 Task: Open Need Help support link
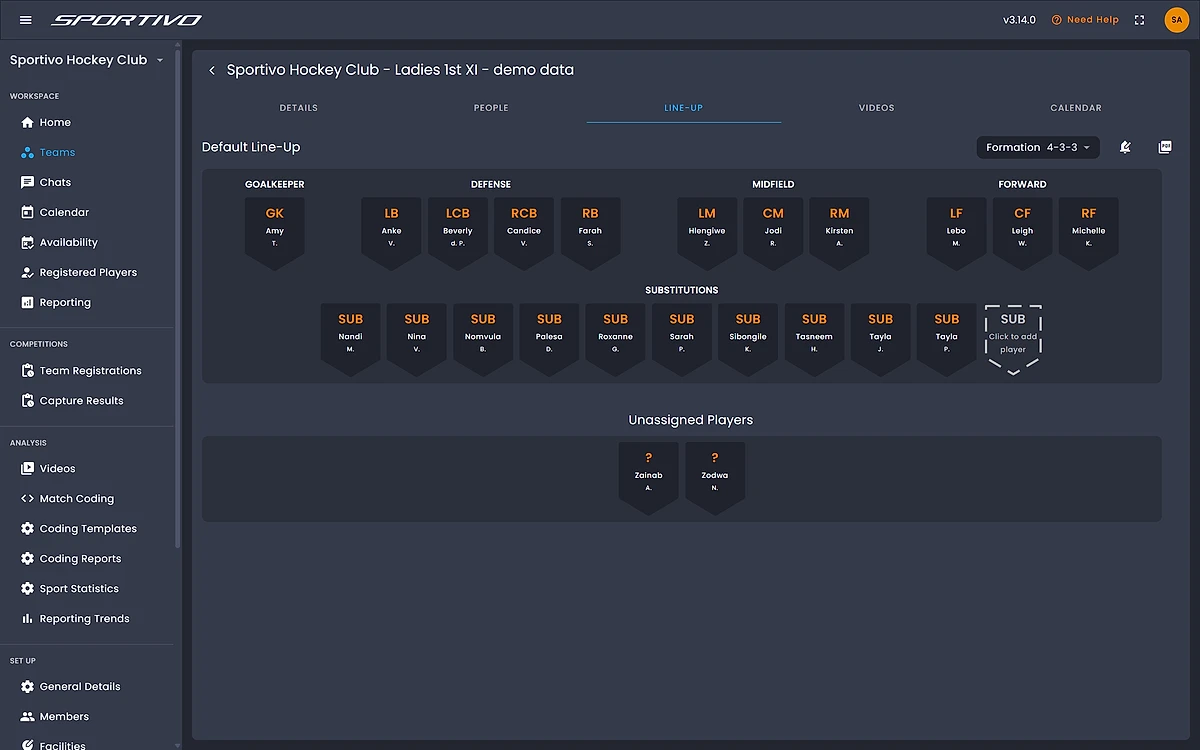(1085, 20)
